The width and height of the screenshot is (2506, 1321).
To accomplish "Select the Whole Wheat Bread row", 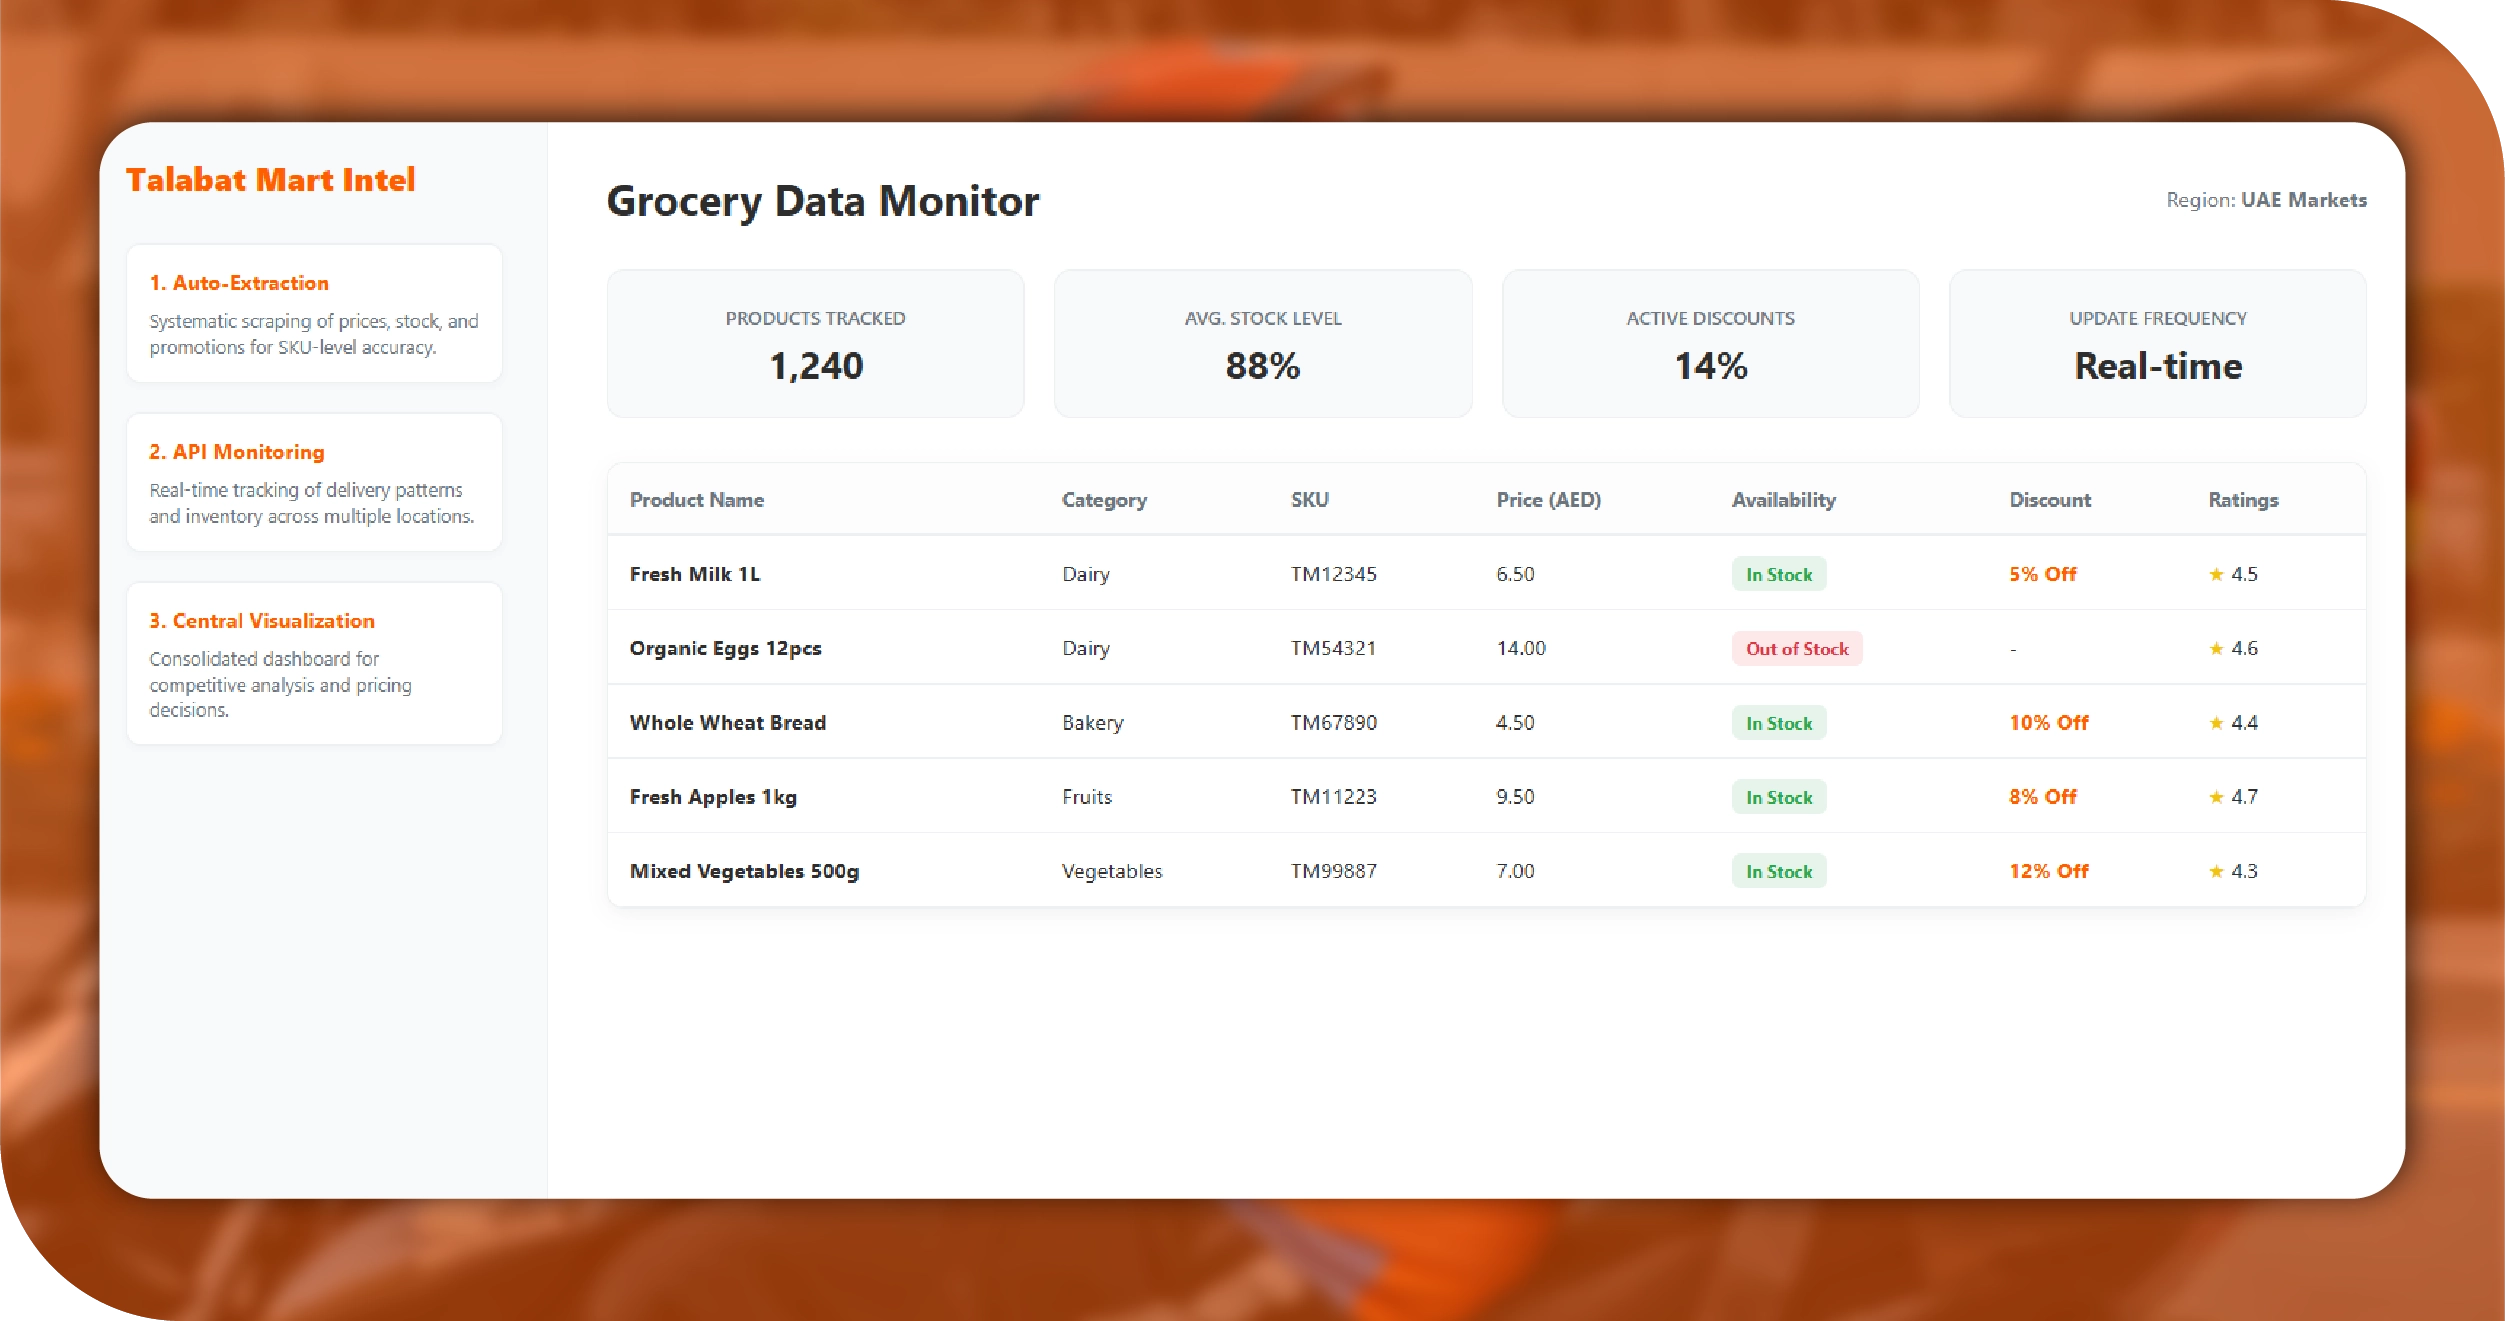I will [727, 723].
